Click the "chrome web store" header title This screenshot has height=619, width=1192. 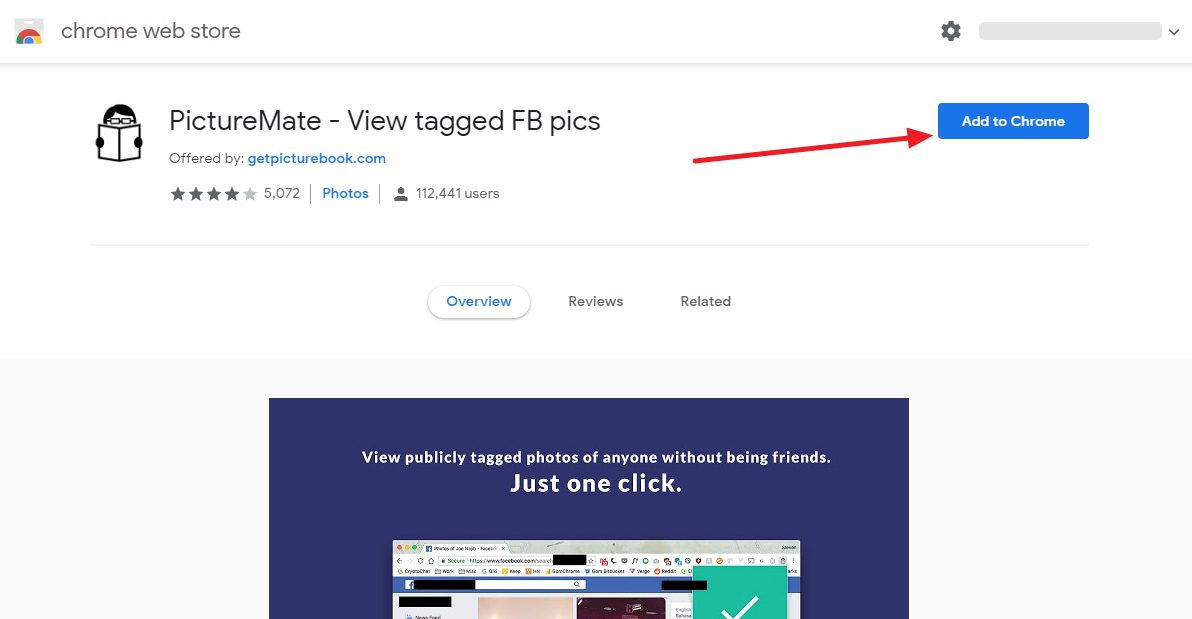pos(151,31)
